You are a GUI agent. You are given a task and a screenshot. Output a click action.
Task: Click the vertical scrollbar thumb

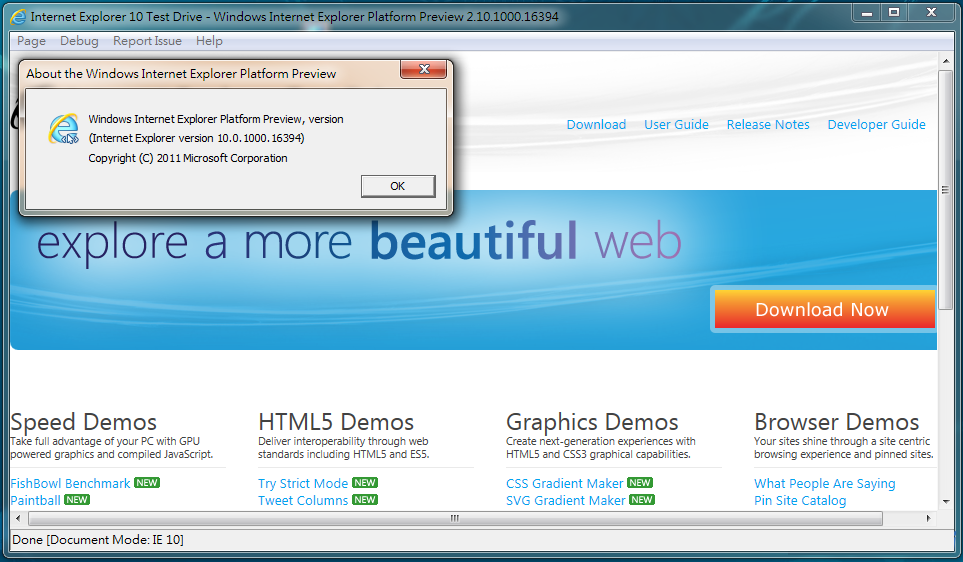946,190
